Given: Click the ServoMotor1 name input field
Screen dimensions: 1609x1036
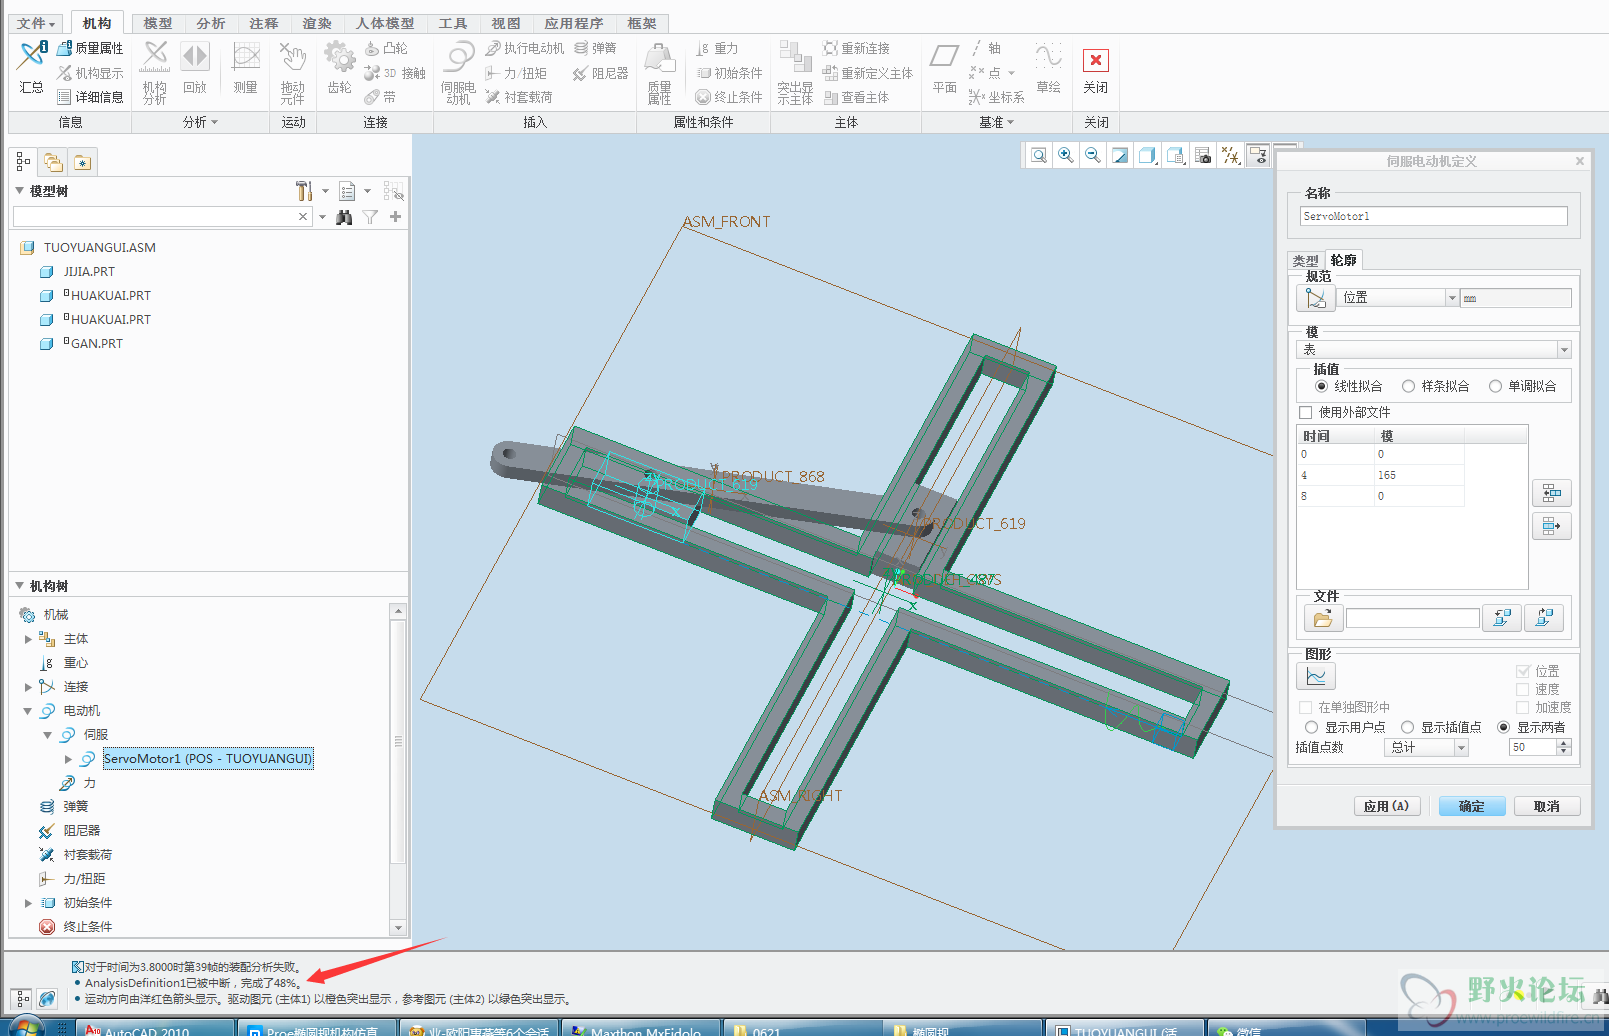Looking at the screenshot, I should click(x=1433, y=217).
